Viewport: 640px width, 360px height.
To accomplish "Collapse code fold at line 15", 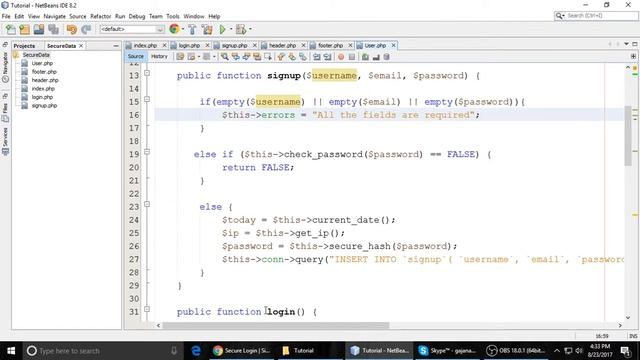I will pyautogui.click(x=147, y=99).
